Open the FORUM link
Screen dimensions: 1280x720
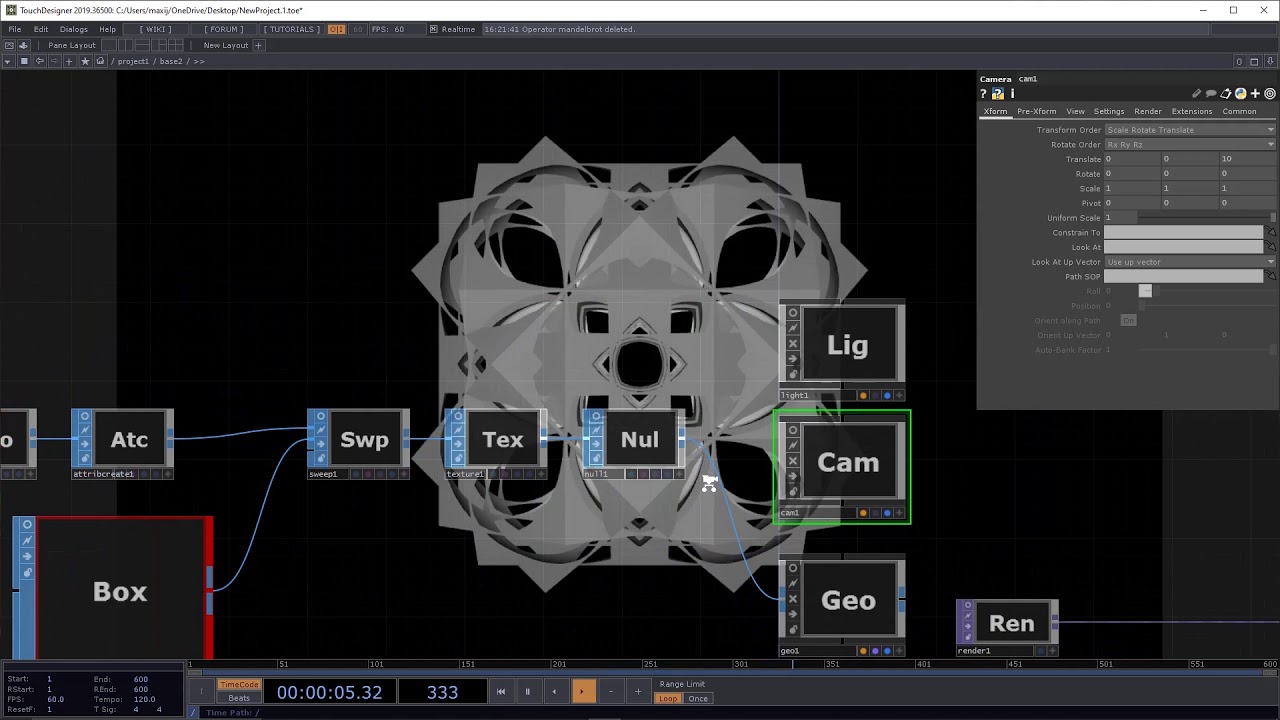click(222, 29)
